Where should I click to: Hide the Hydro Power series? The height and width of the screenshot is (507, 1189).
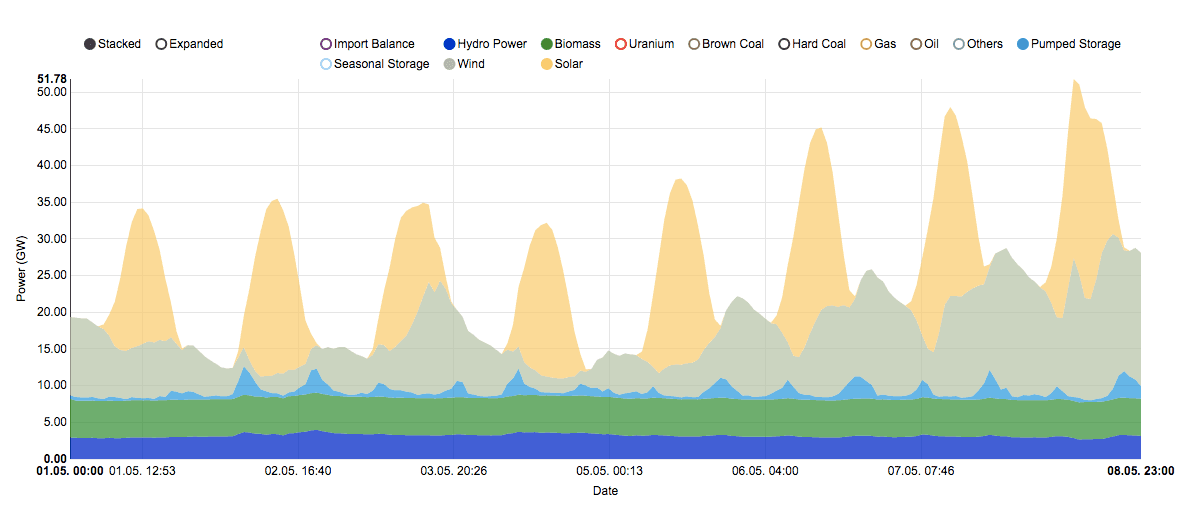pyautogui.click(x=449, y=44)
